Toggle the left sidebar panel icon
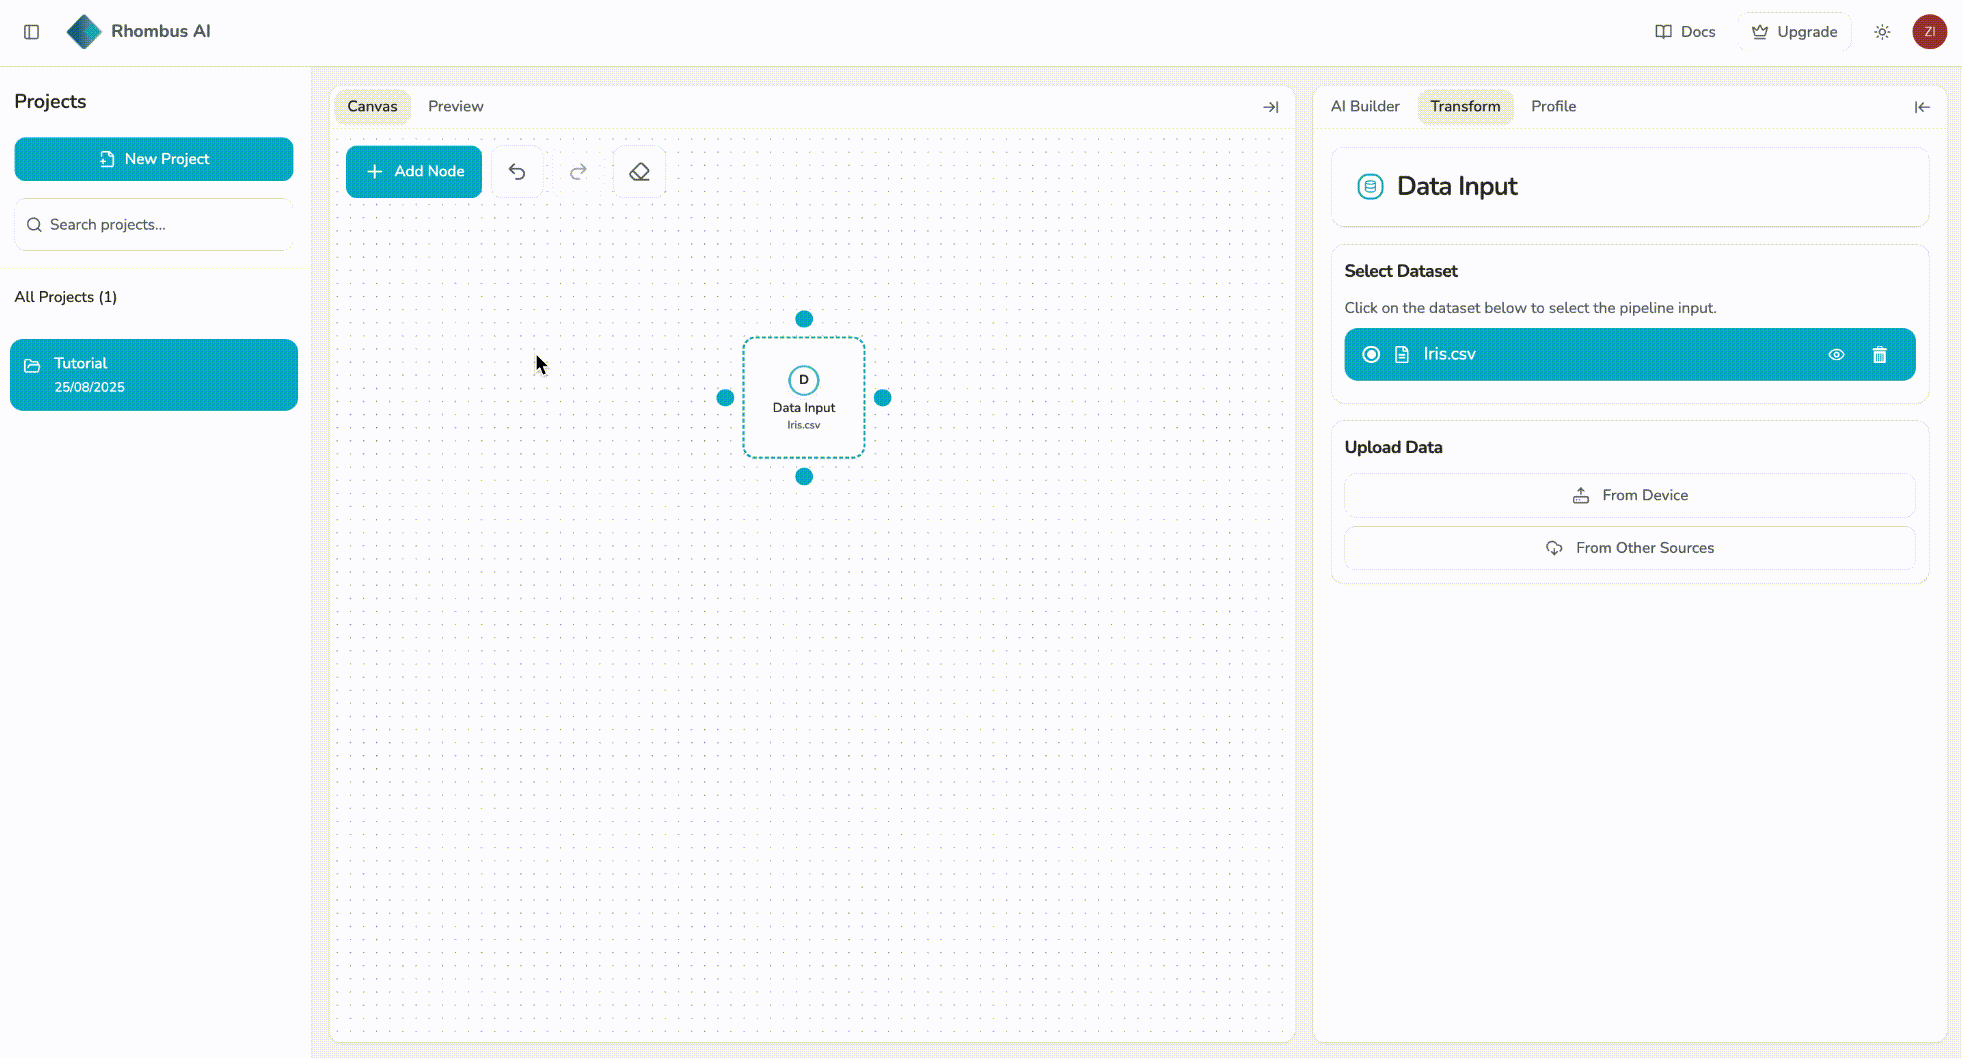Image resolution: width=1962 pixels, height=1058 pixels. click(x=32, y=32)
